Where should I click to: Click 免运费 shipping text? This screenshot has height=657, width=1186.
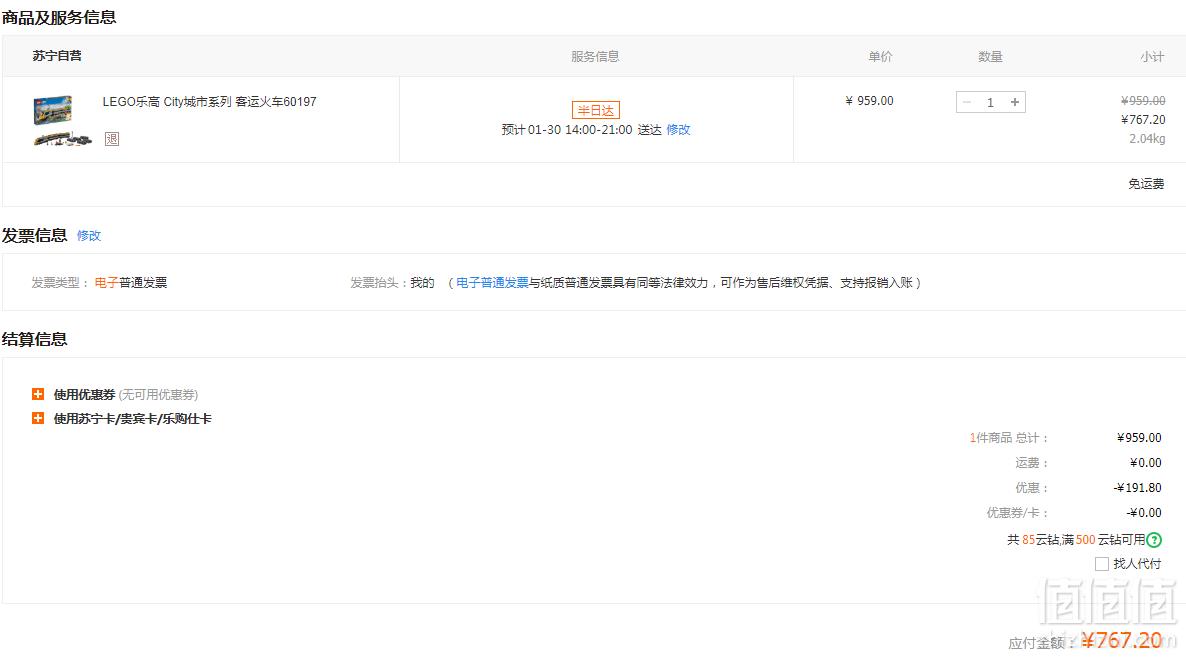coord(1146,184)
